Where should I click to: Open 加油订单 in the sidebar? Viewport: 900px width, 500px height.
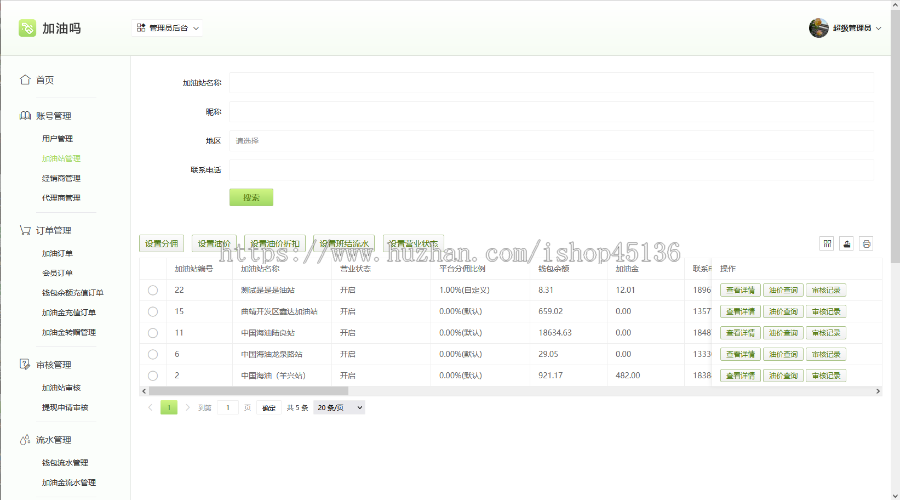57,253
